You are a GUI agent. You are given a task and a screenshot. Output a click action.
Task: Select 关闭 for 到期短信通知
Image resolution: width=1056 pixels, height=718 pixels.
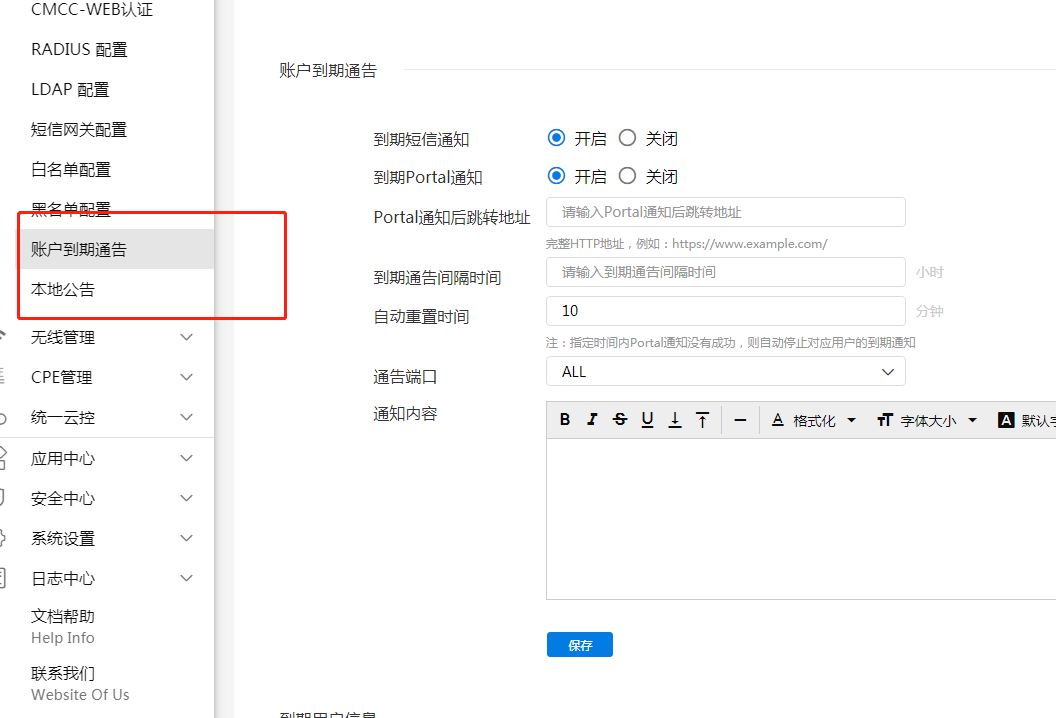click(x=628, y=138)
